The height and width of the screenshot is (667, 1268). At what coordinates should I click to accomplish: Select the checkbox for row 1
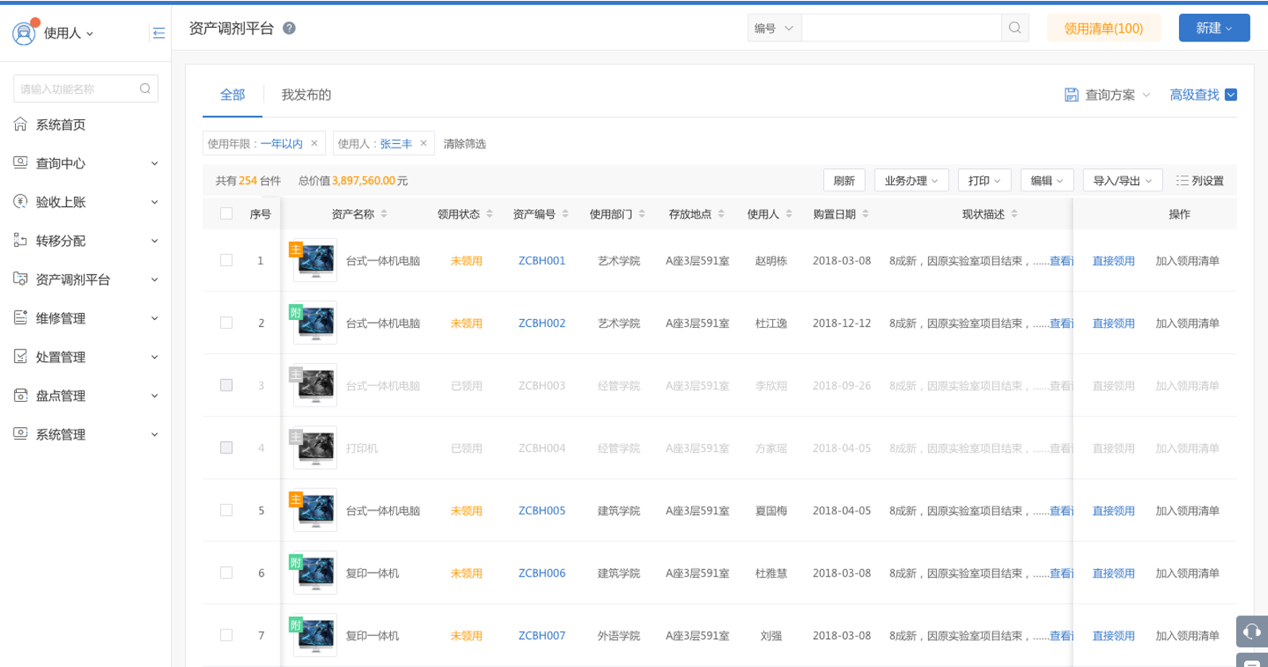226,261
